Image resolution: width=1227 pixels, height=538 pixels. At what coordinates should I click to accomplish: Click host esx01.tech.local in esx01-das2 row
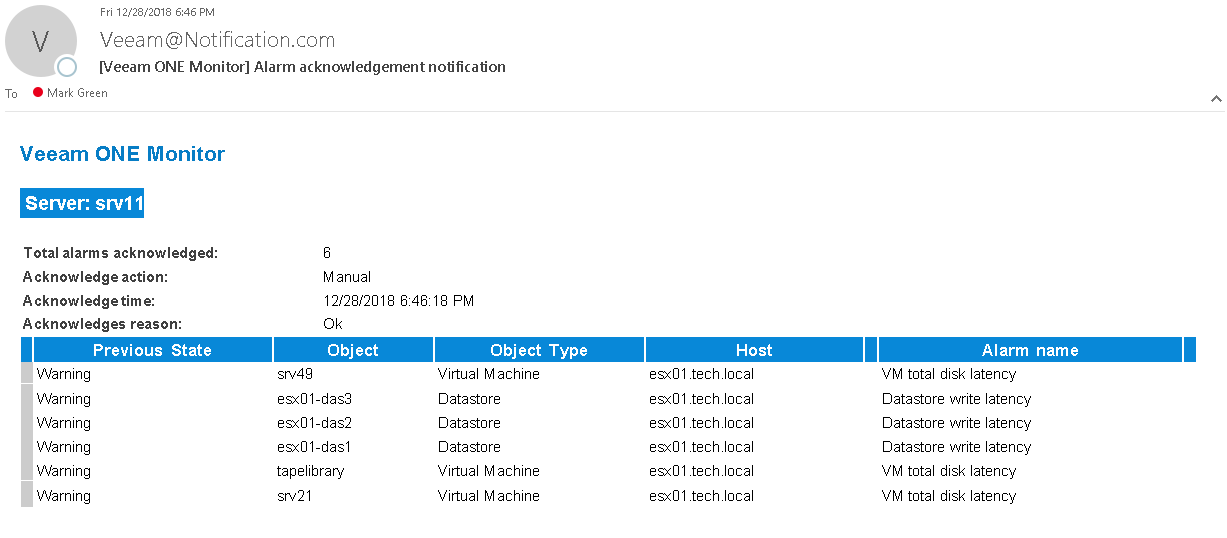pos(701,423)
